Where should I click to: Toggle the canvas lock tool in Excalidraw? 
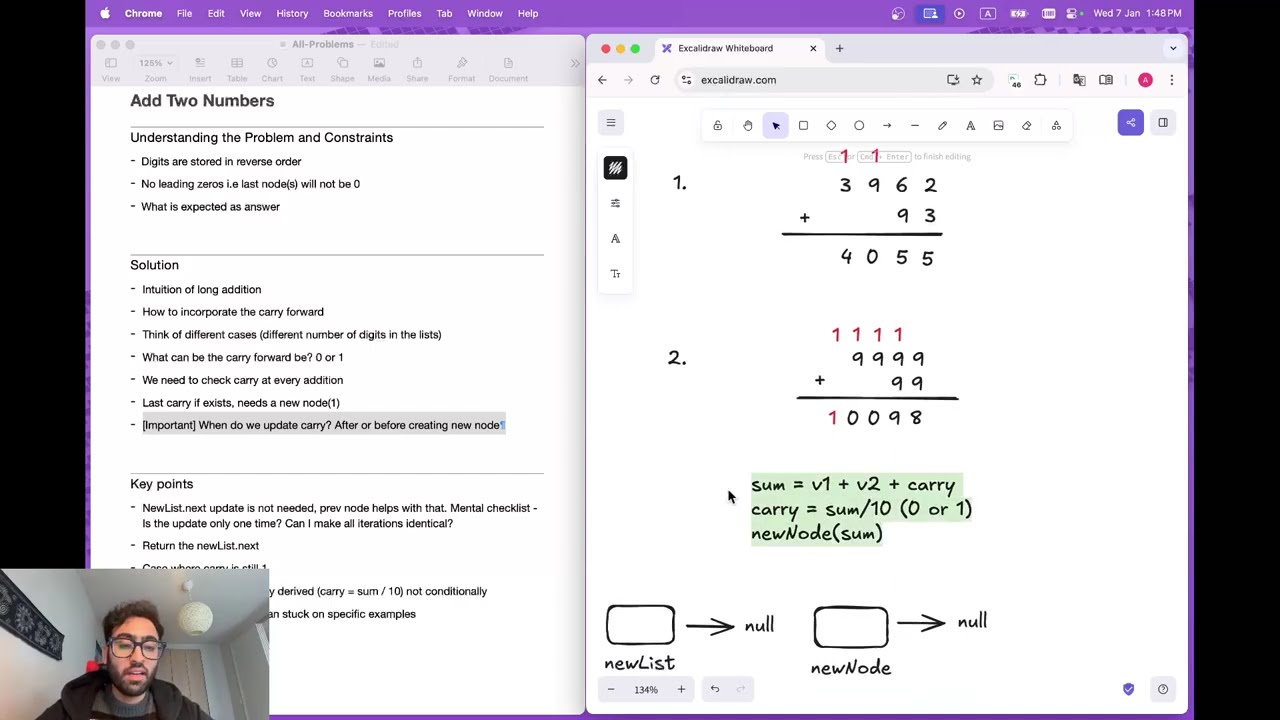pos(717,126)
